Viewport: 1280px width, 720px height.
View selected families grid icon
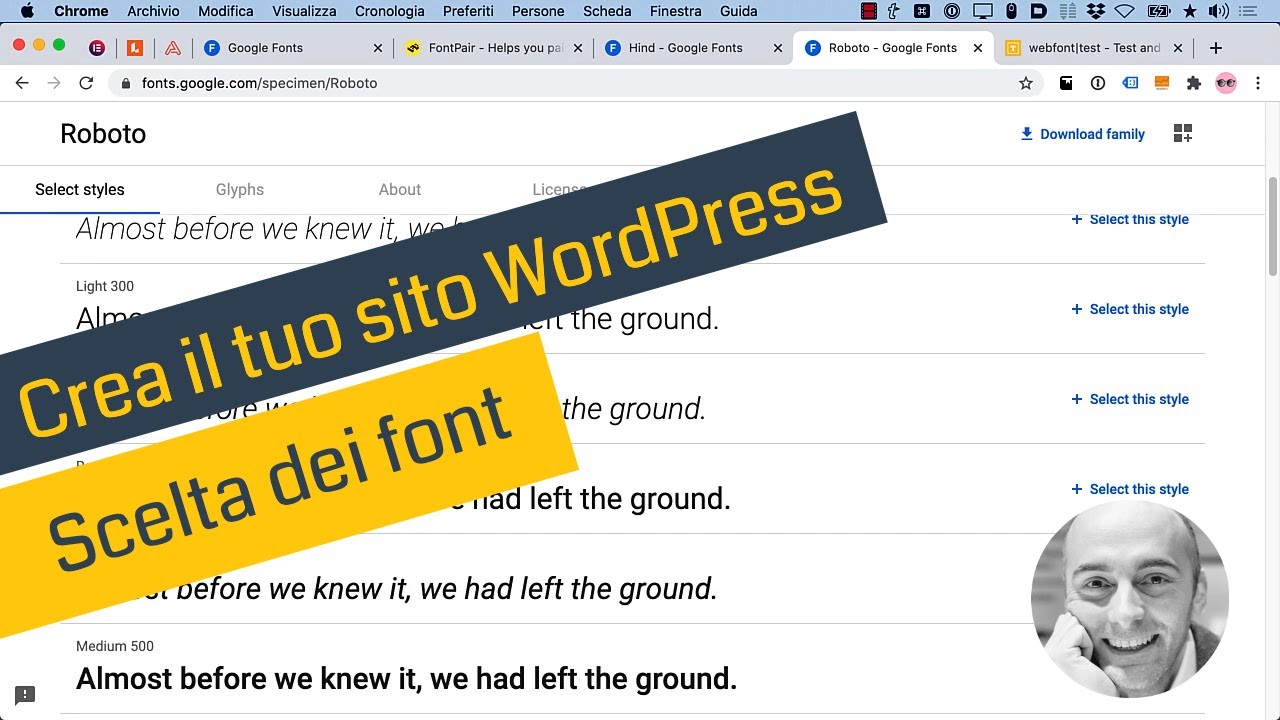tap(1183, 134)
